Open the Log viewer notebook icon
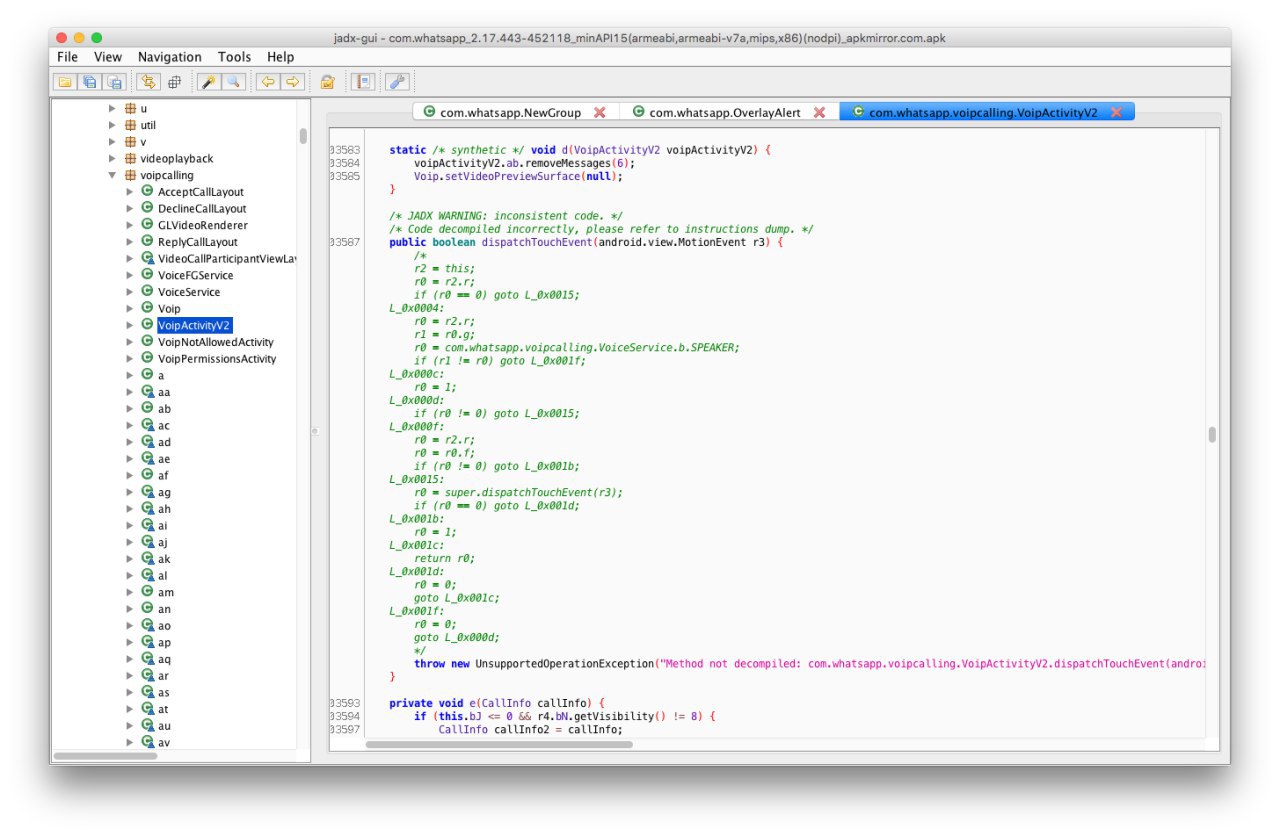 pyautogui.click(x=362, y=82)
